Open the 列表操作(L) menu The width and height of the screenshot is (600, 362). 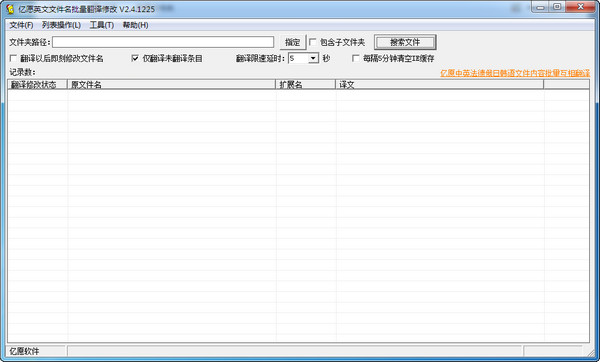pyautogui.click(x=61, y=25)
